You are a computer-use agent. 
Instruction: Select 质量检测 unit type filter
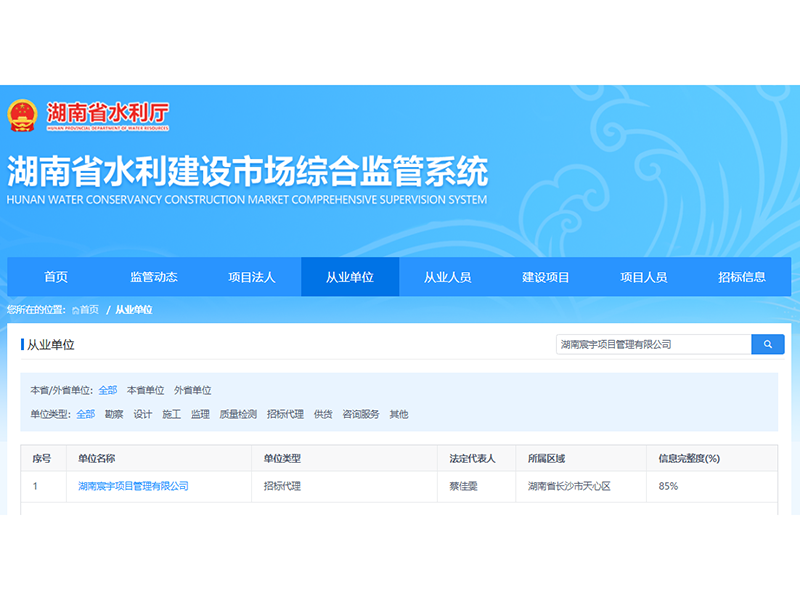point(238,414)
